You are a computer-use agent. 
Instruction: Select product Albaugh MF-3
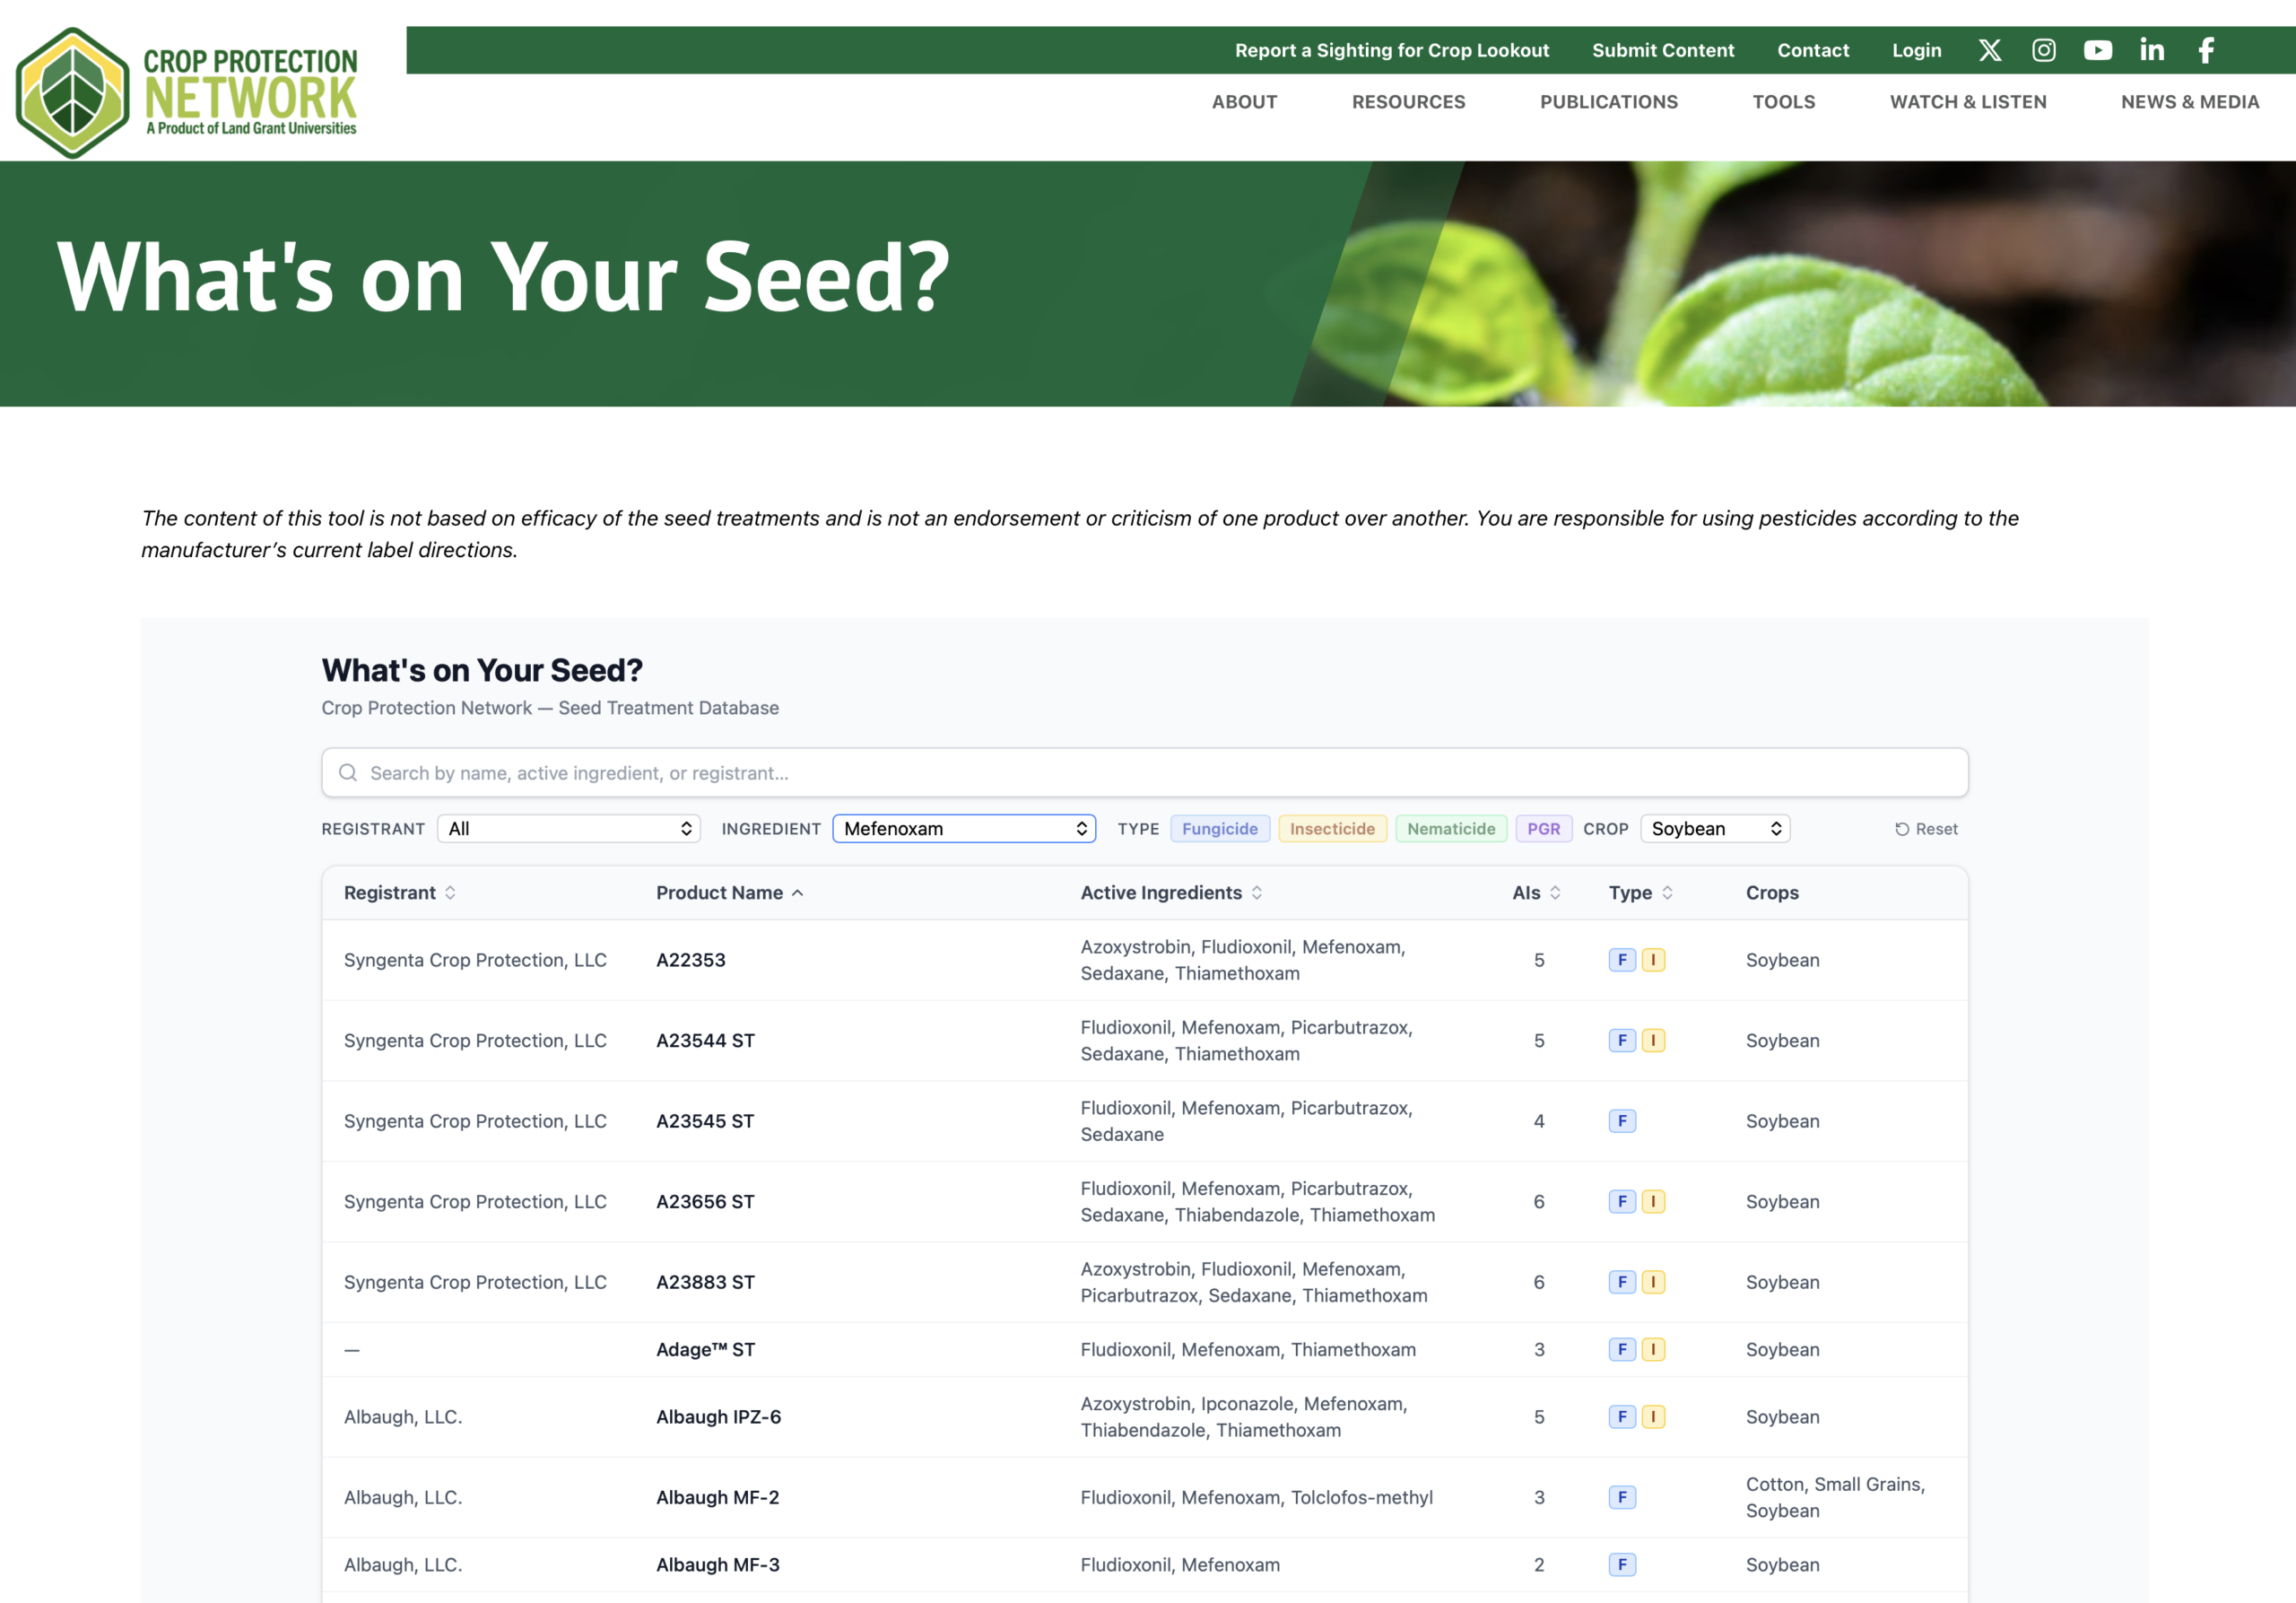tap(717, 1564)
